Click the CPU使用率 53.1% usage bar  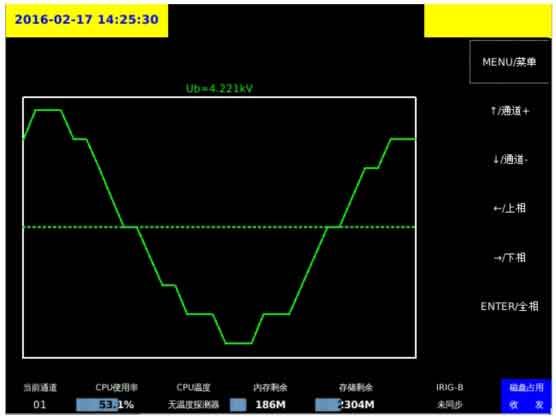coord(105,405)
